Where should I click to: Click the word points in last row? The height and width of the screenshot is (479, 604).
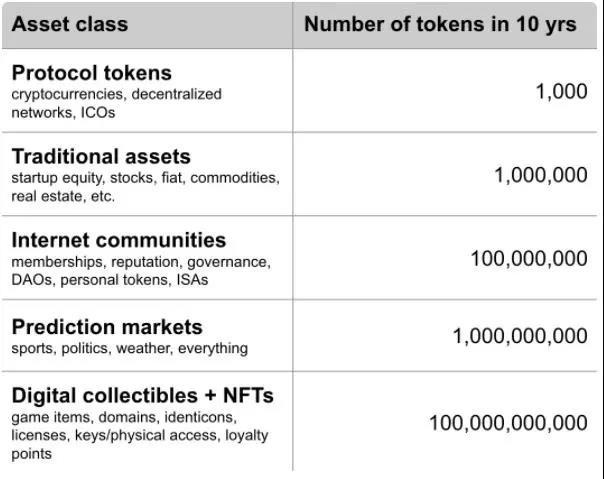pyautogui.click(x=32, y=454)
